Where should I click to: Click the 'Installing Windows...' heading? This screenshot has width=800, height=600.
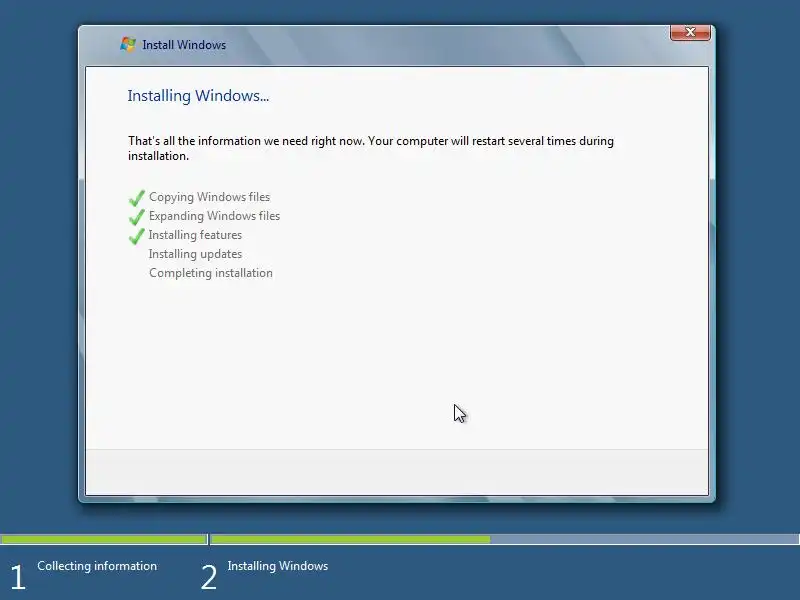tap(198, 96)
